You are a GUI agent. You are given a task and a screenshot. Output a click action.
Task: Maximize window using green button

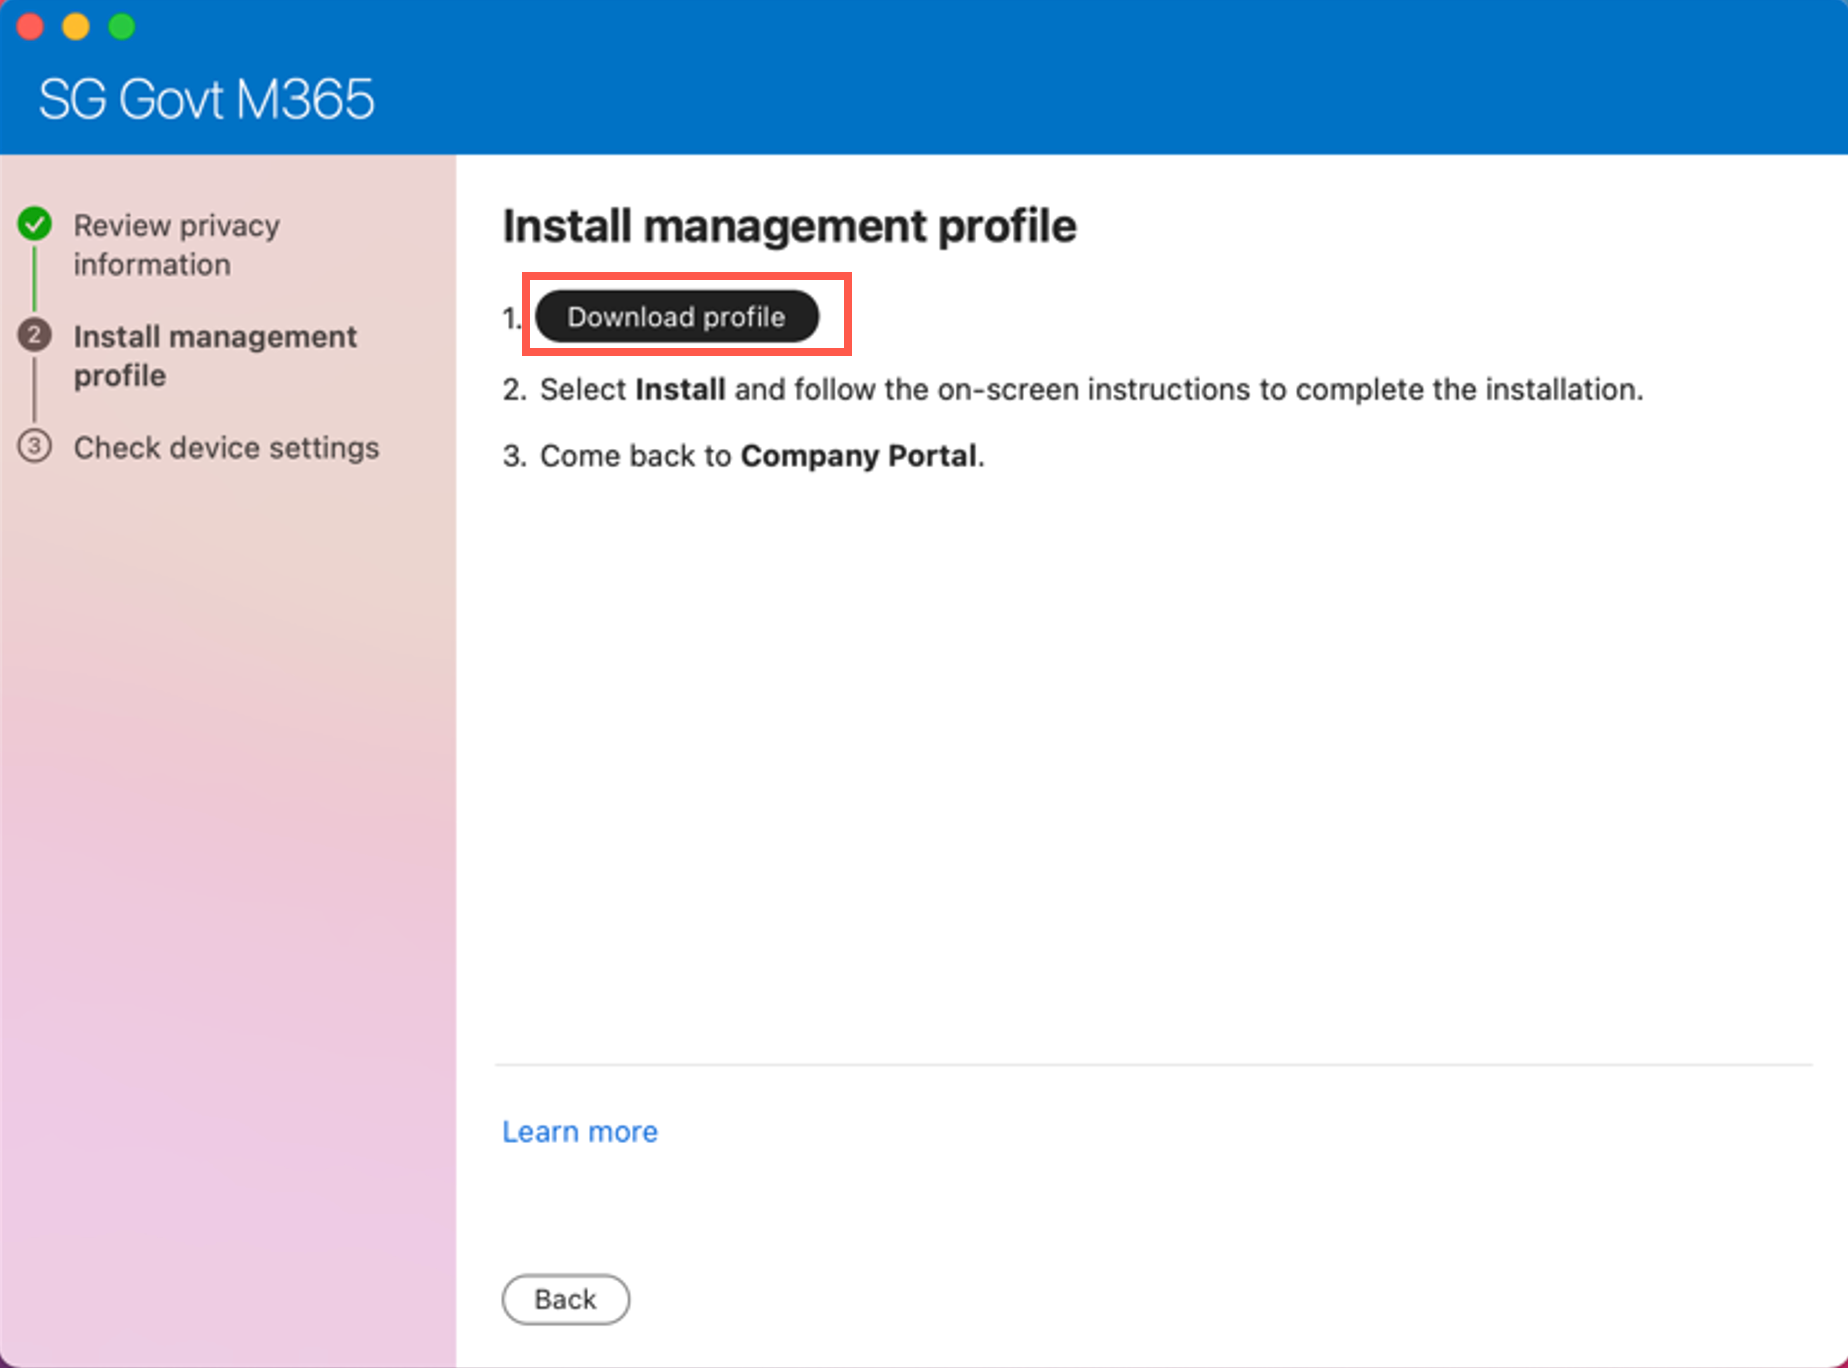click(x=122, y=27)
